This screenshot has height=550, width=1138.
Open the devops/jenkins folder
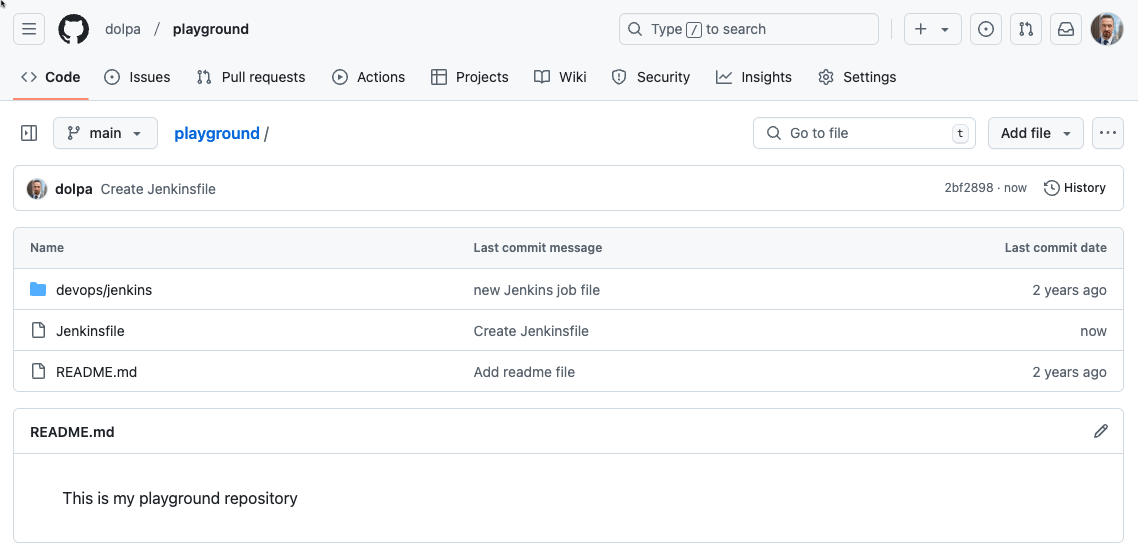pyautogui.click(x=104, y=290)
